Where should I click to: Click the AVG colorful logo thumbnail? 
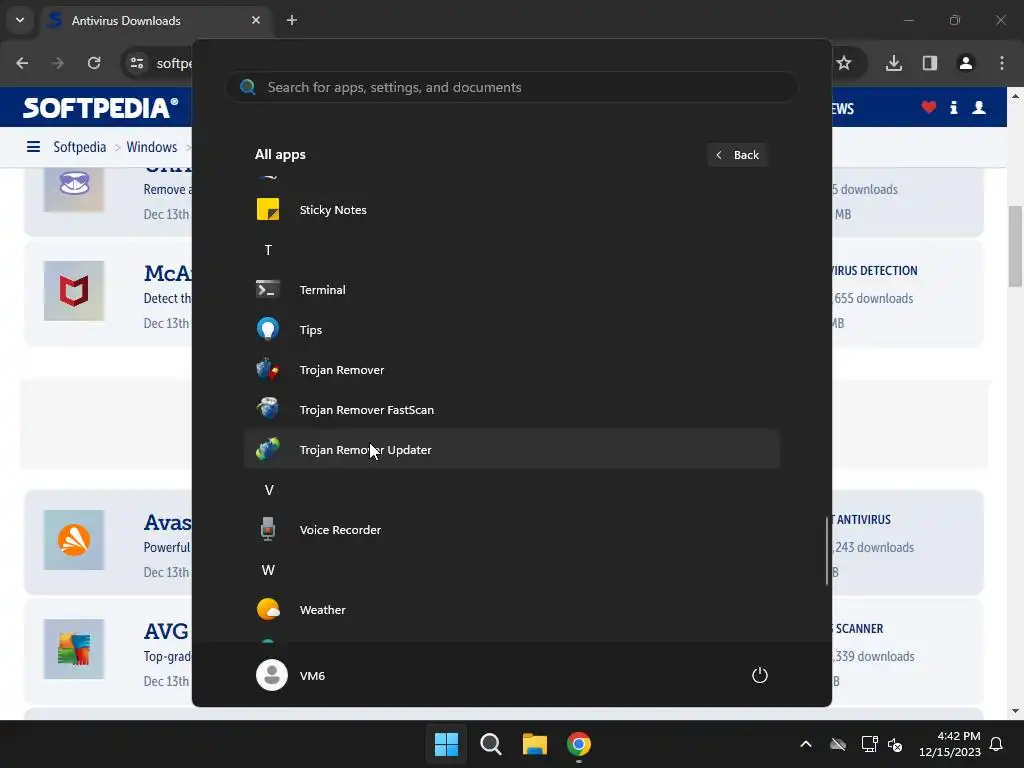click(74, 649)
